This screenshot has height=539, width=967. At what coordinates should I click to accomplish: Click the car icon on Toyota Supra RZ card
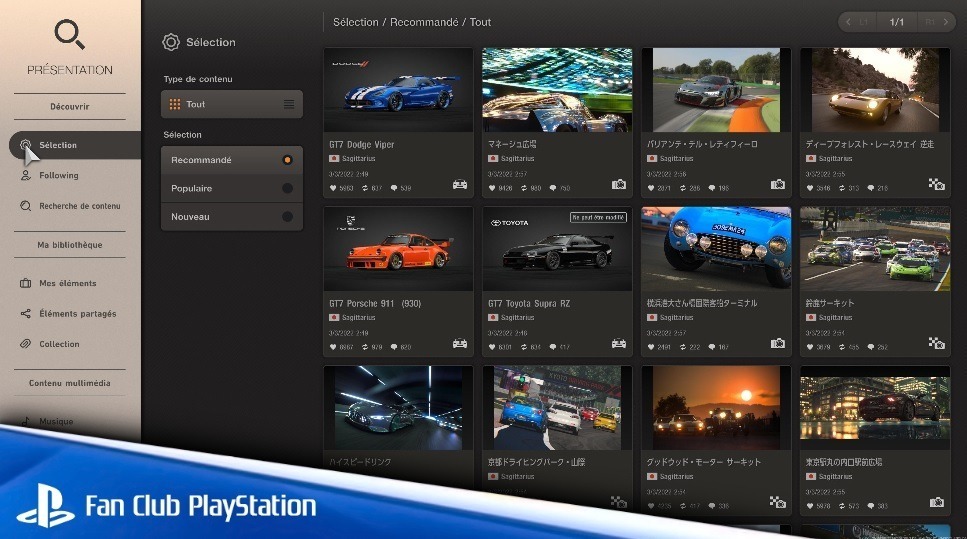point(619,344)
